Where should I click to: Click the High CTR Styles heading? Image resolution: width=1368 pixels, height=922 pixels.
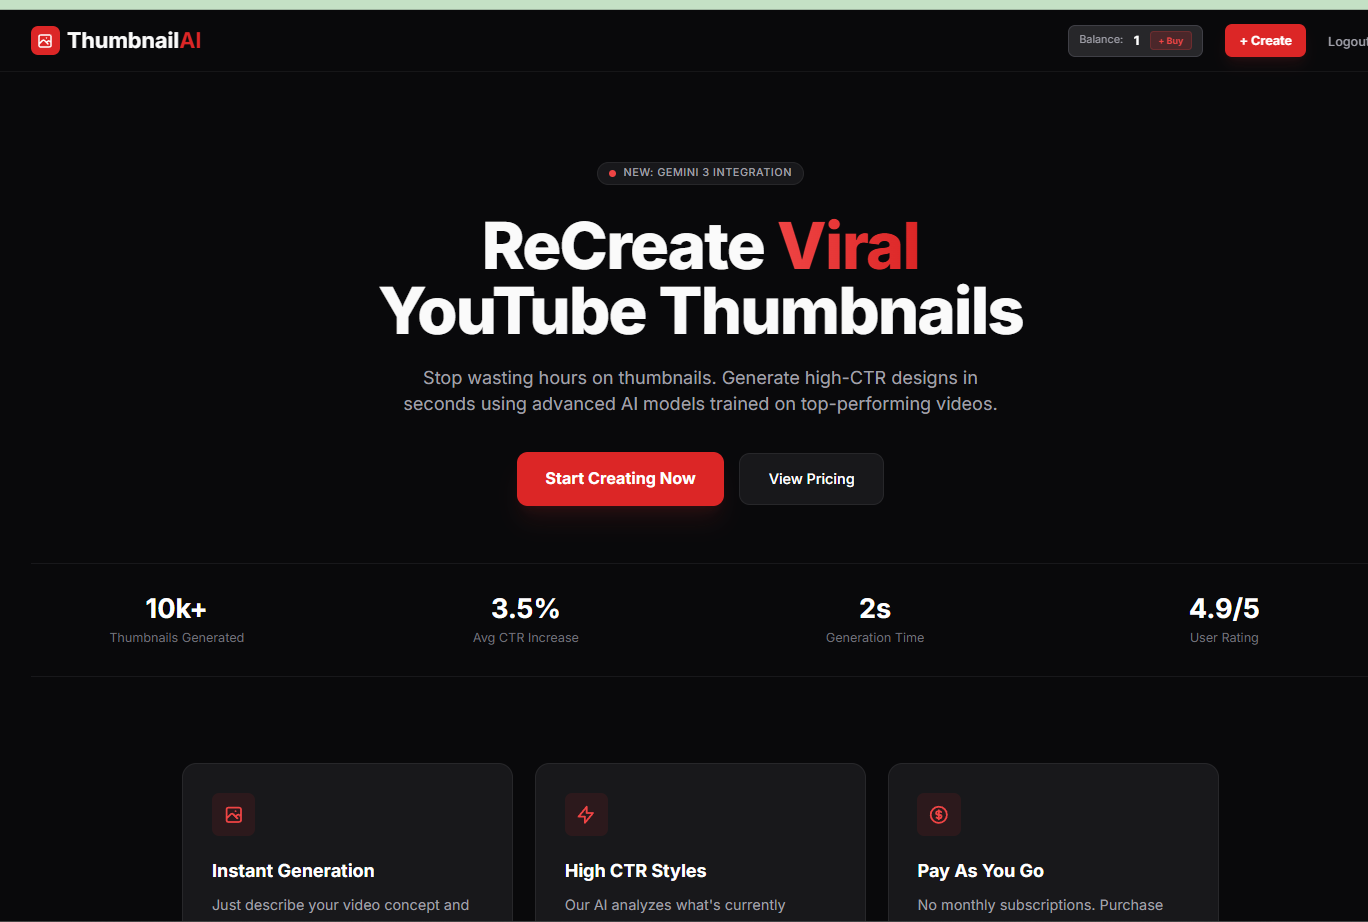point(636,871)
